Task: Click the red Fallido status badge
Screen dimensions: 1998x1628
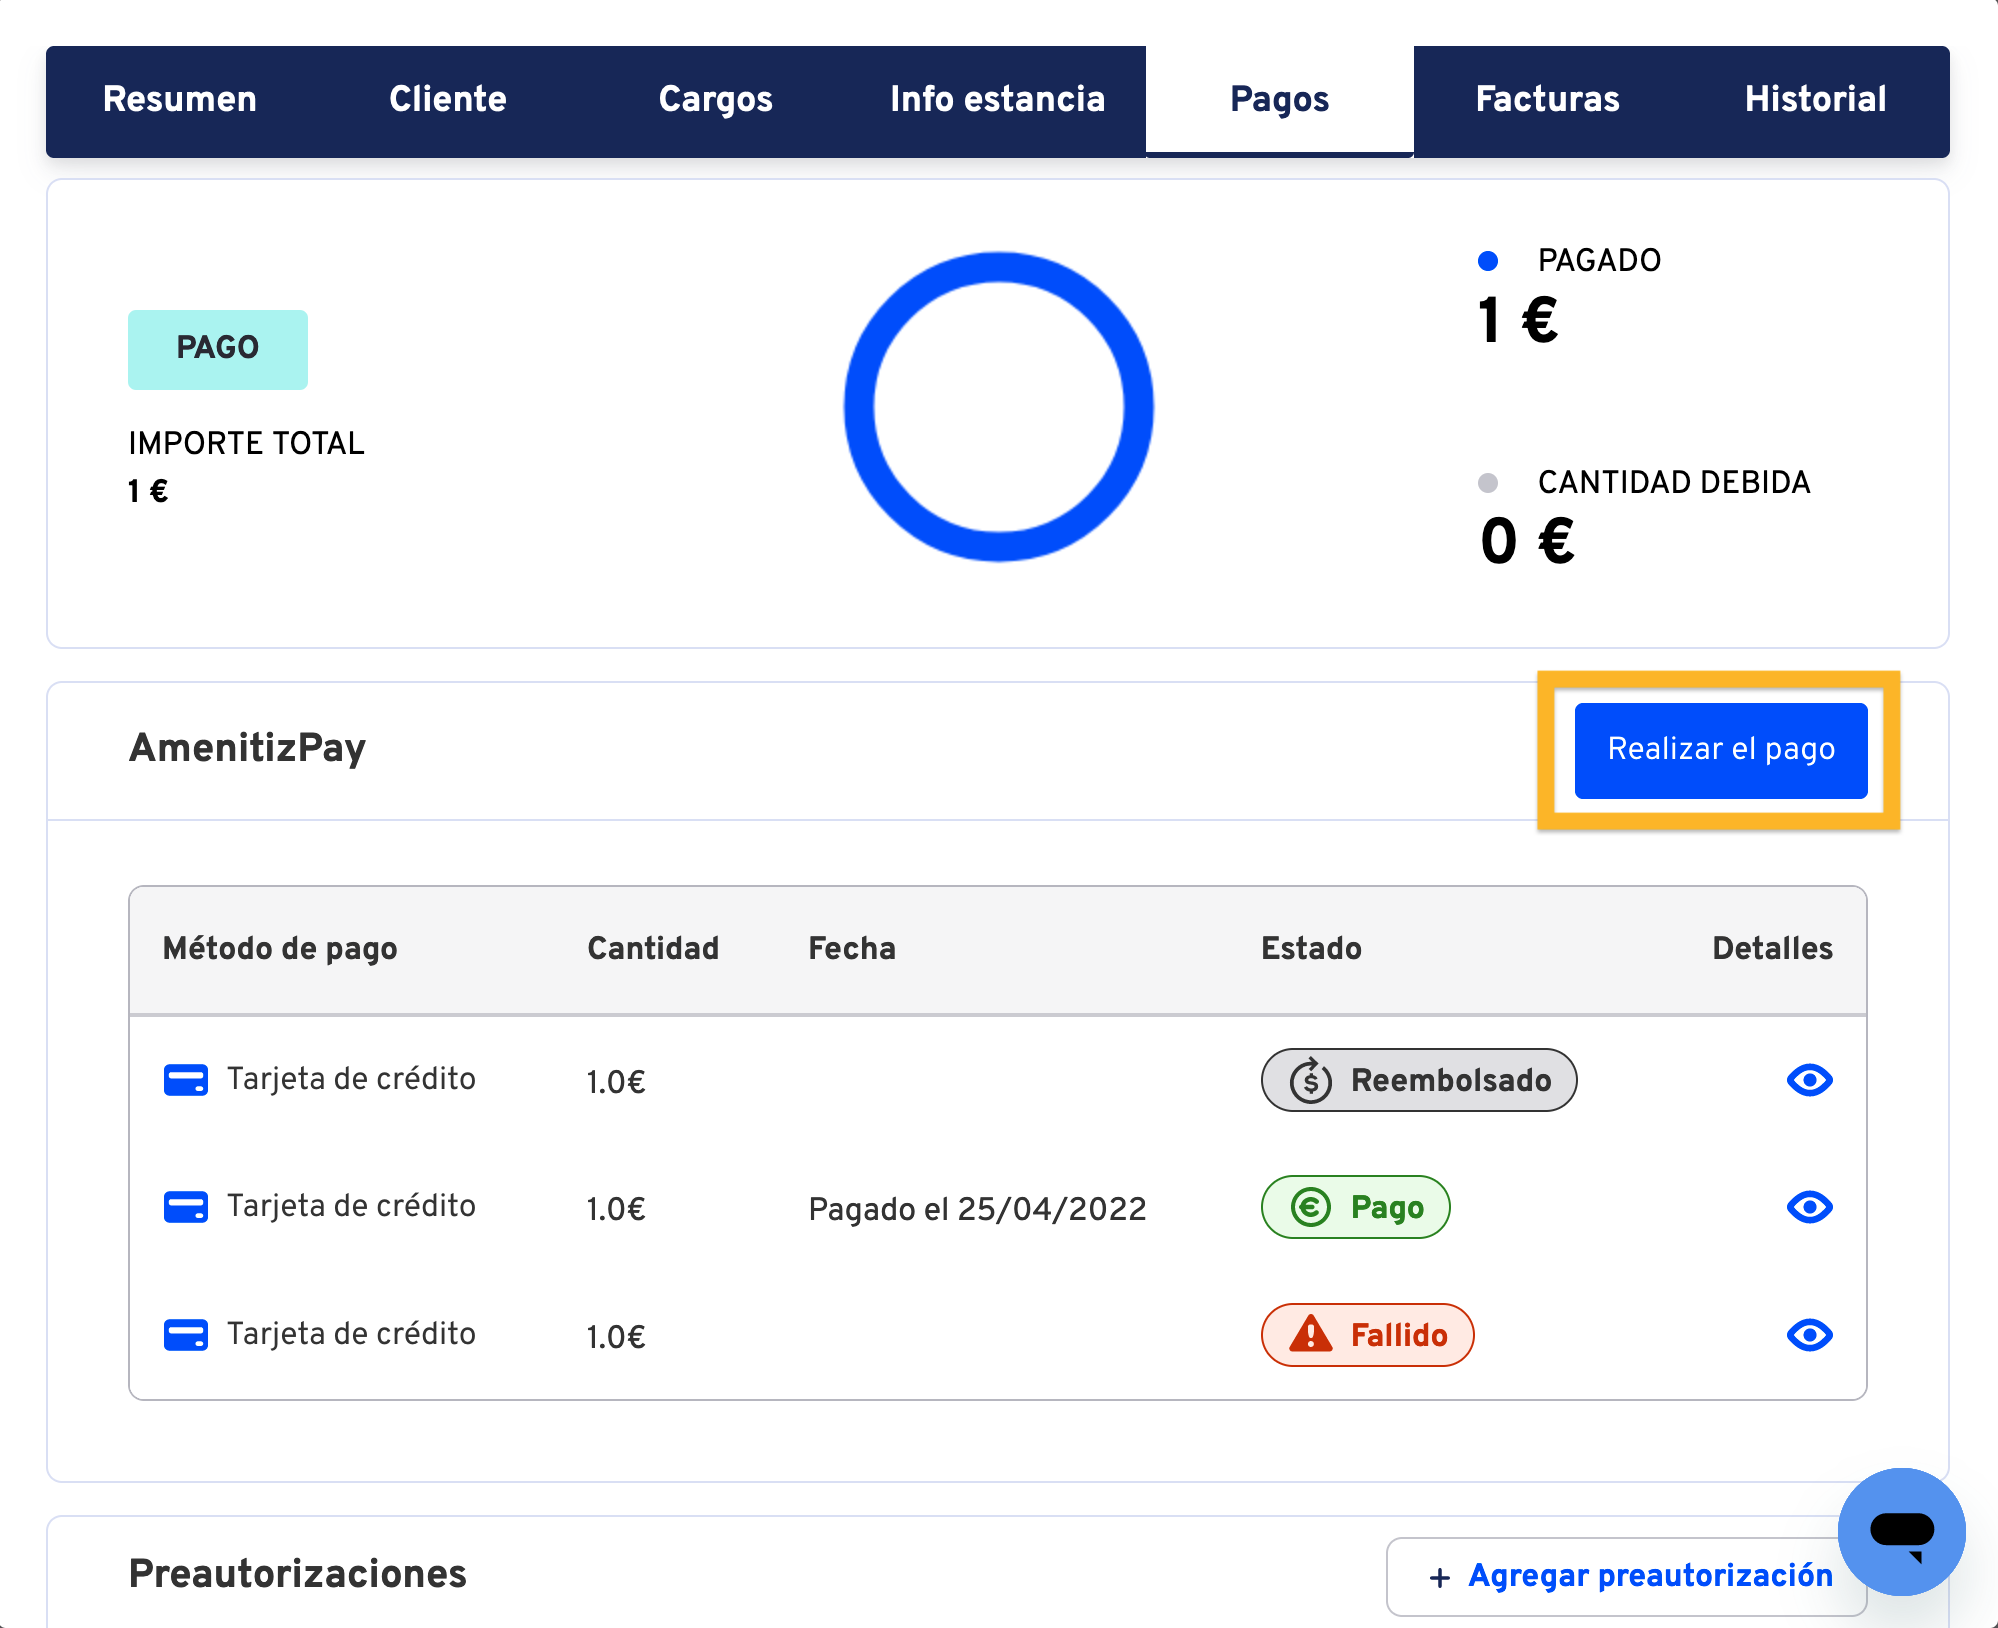Action: pos(1368,1335)
